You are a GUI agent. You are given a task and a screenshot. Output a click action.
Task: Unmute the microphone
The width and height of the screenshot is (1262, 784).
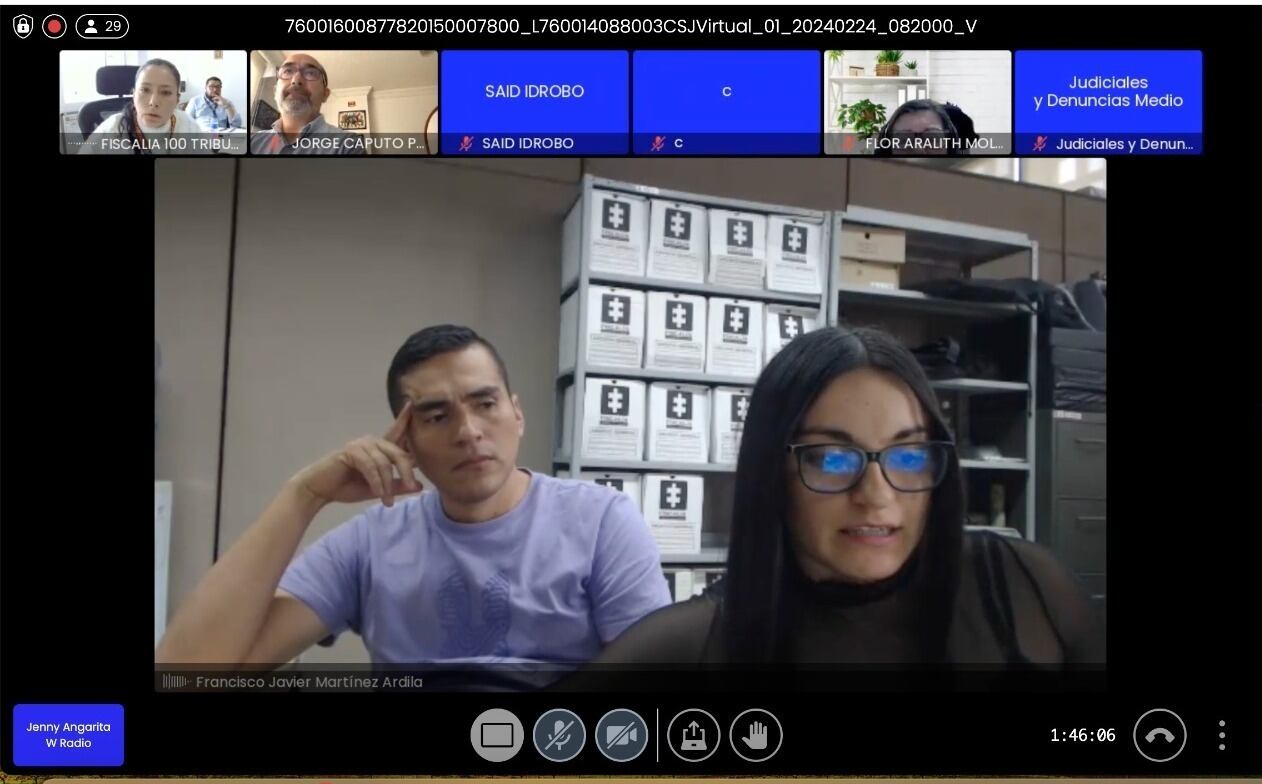559,736
